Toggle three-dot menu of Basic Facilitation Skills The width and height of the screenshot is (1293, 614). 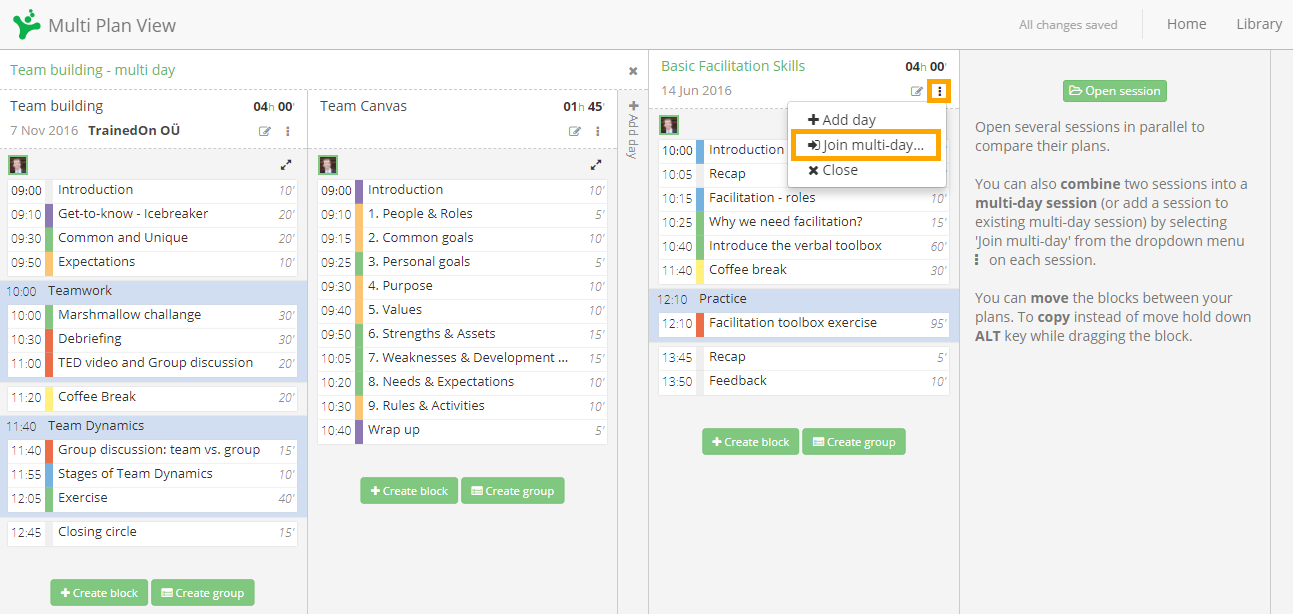coord(939,91)
